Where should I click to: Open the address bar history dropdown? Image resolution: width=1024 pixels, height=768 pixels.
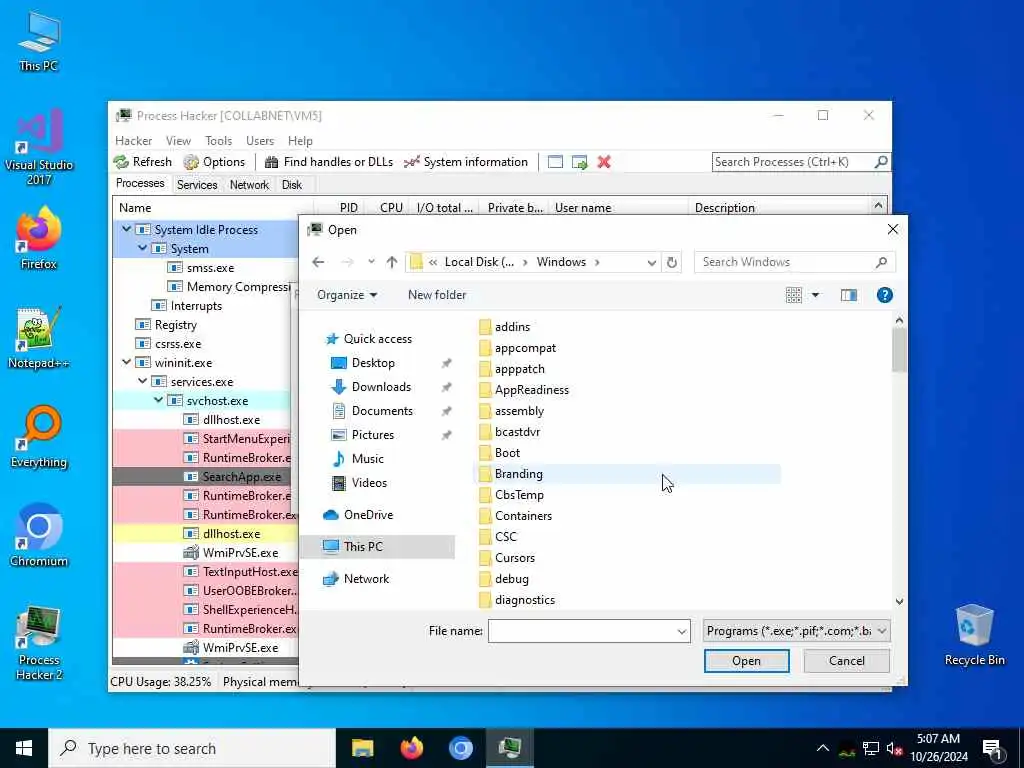tap(651, 263)
